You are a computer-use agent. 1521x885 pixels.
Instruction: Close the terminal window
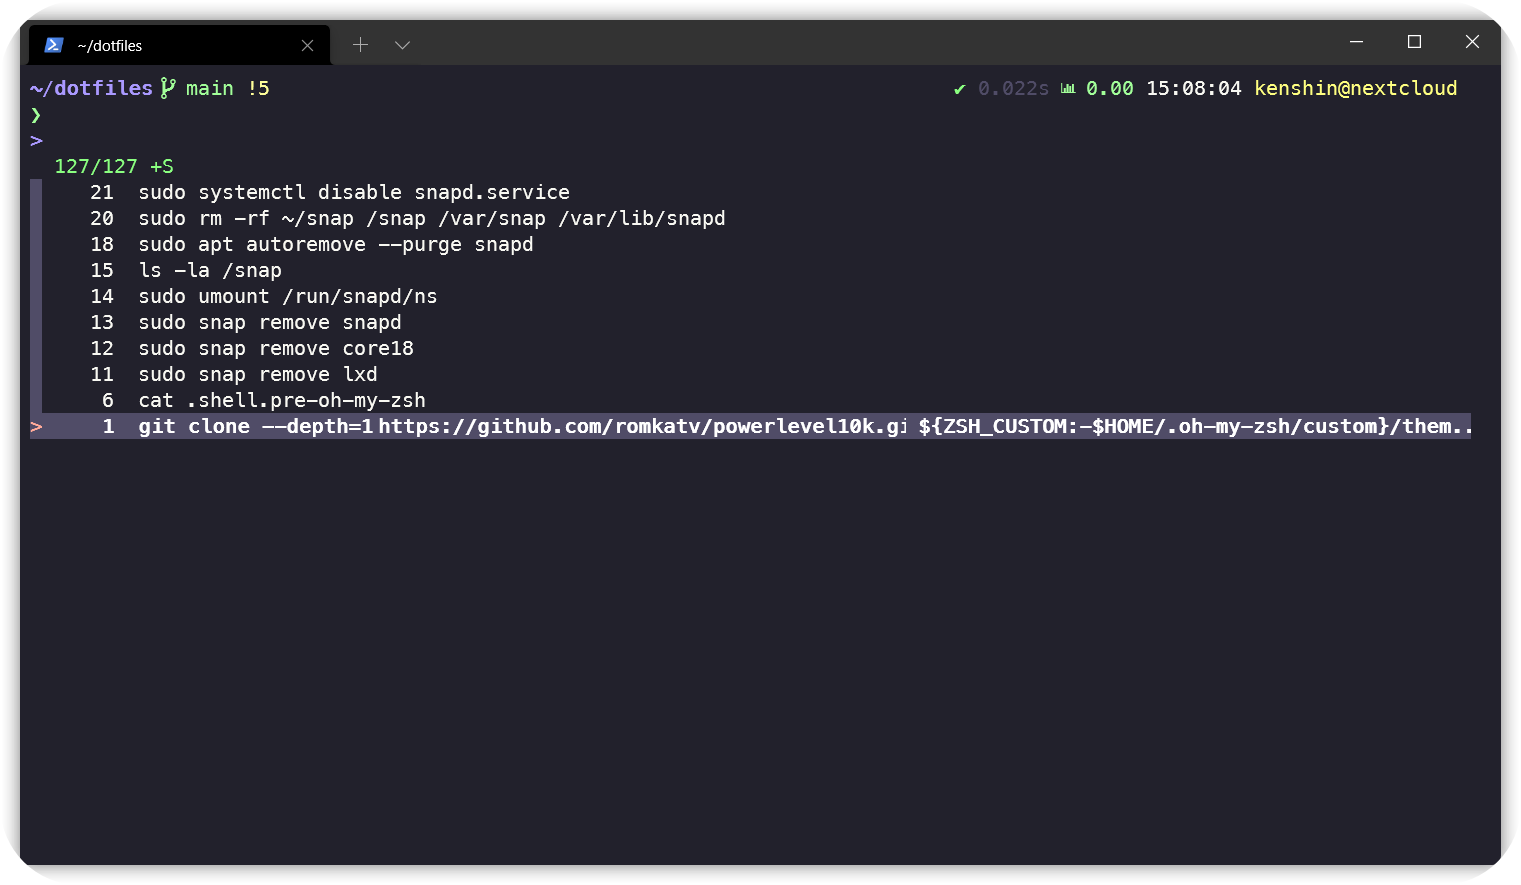[x=1472, y=42]
